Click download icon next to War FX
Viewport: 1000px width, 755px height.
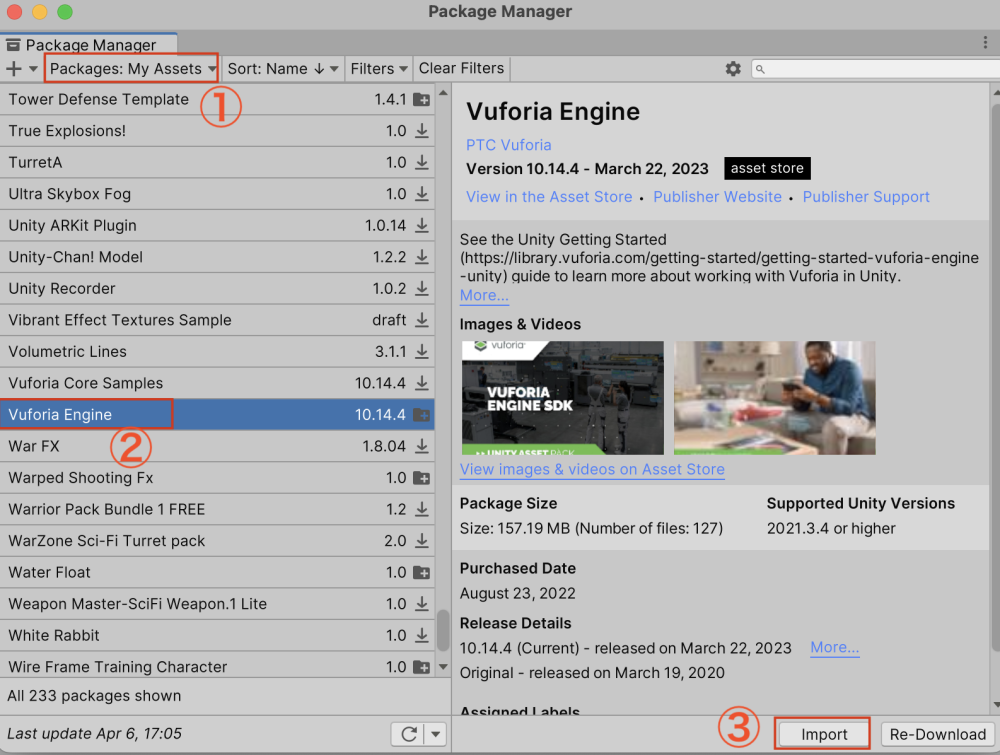[x=422, y=446]
